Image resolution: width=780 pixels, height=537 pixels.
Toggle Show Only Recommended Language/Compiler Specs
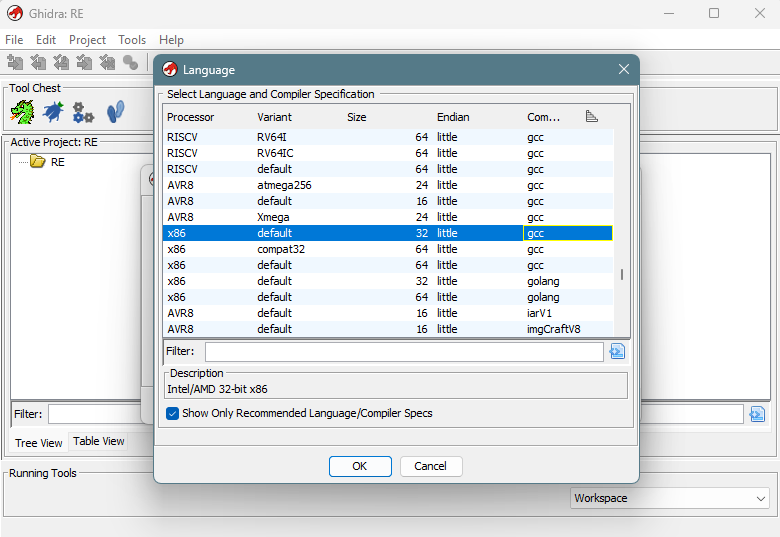tap(172, 414)
